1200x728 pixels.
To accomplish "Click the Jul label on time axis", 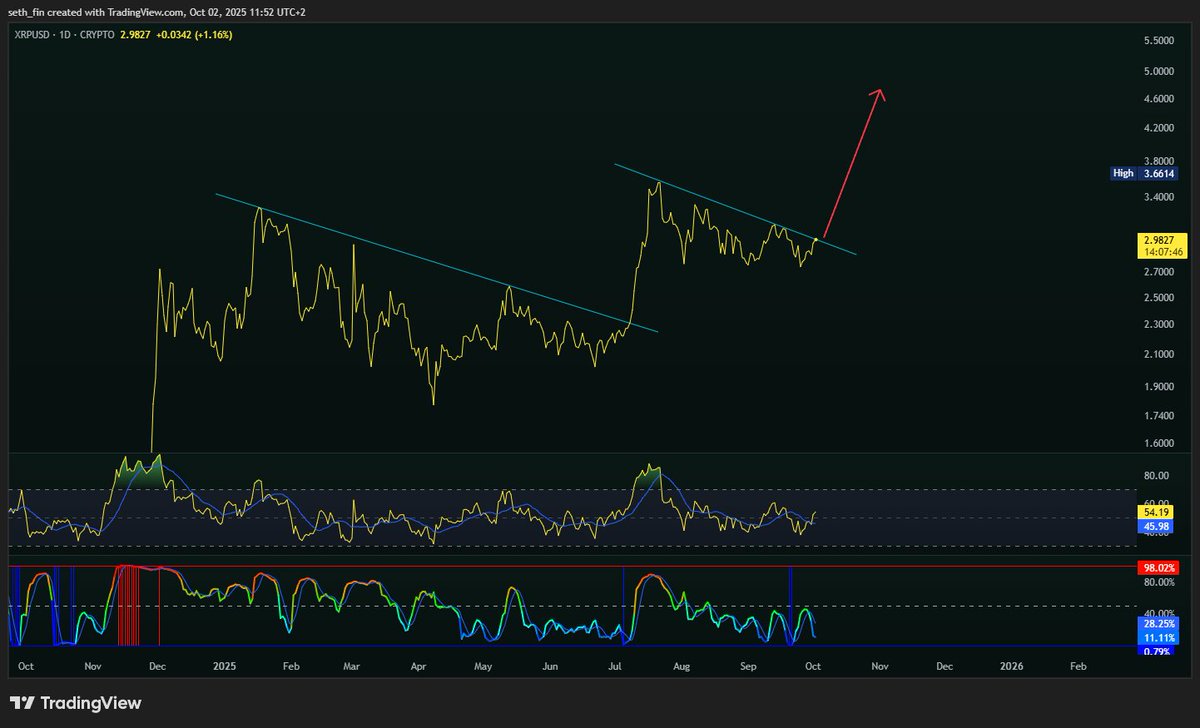I will [616, 665].
